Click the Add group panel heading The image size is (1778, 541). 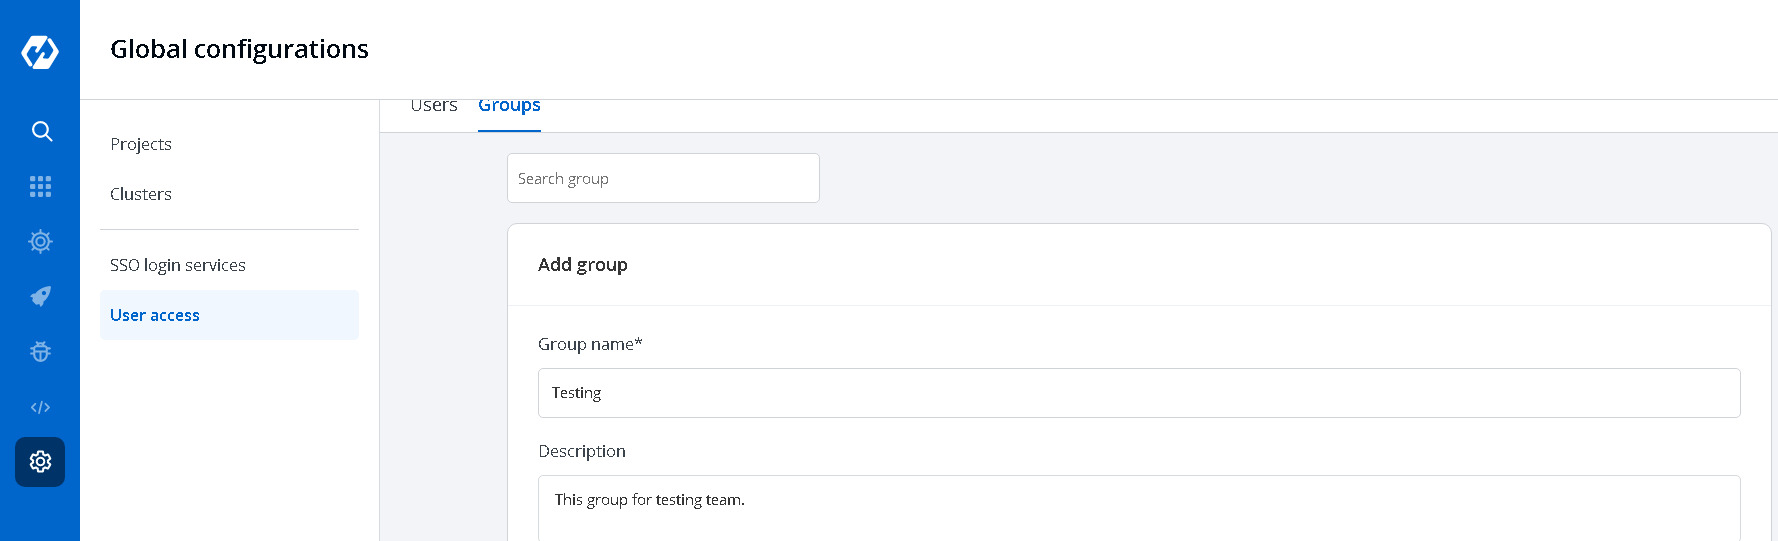pos(583,265)
